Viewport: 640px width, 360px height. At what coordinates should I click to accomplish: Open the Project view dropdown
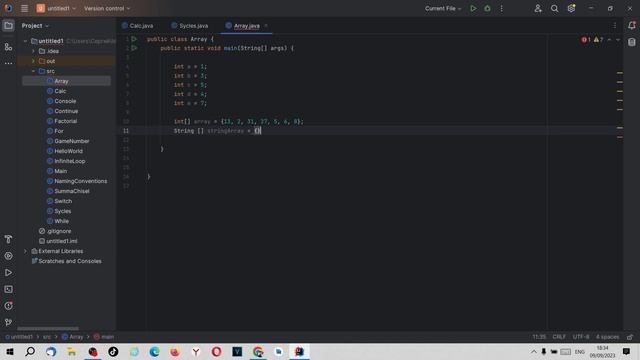pyautogui.click(x=35, y=26)
